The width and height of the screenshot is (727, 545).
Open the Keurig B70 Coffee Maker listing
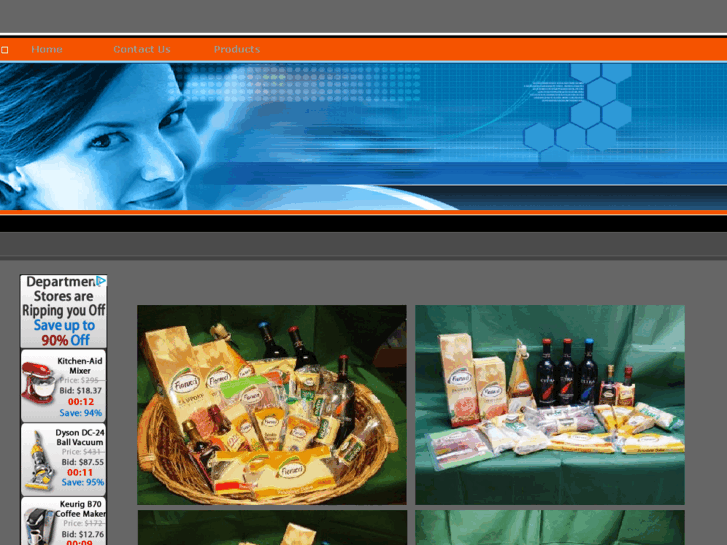coord(64,521)
